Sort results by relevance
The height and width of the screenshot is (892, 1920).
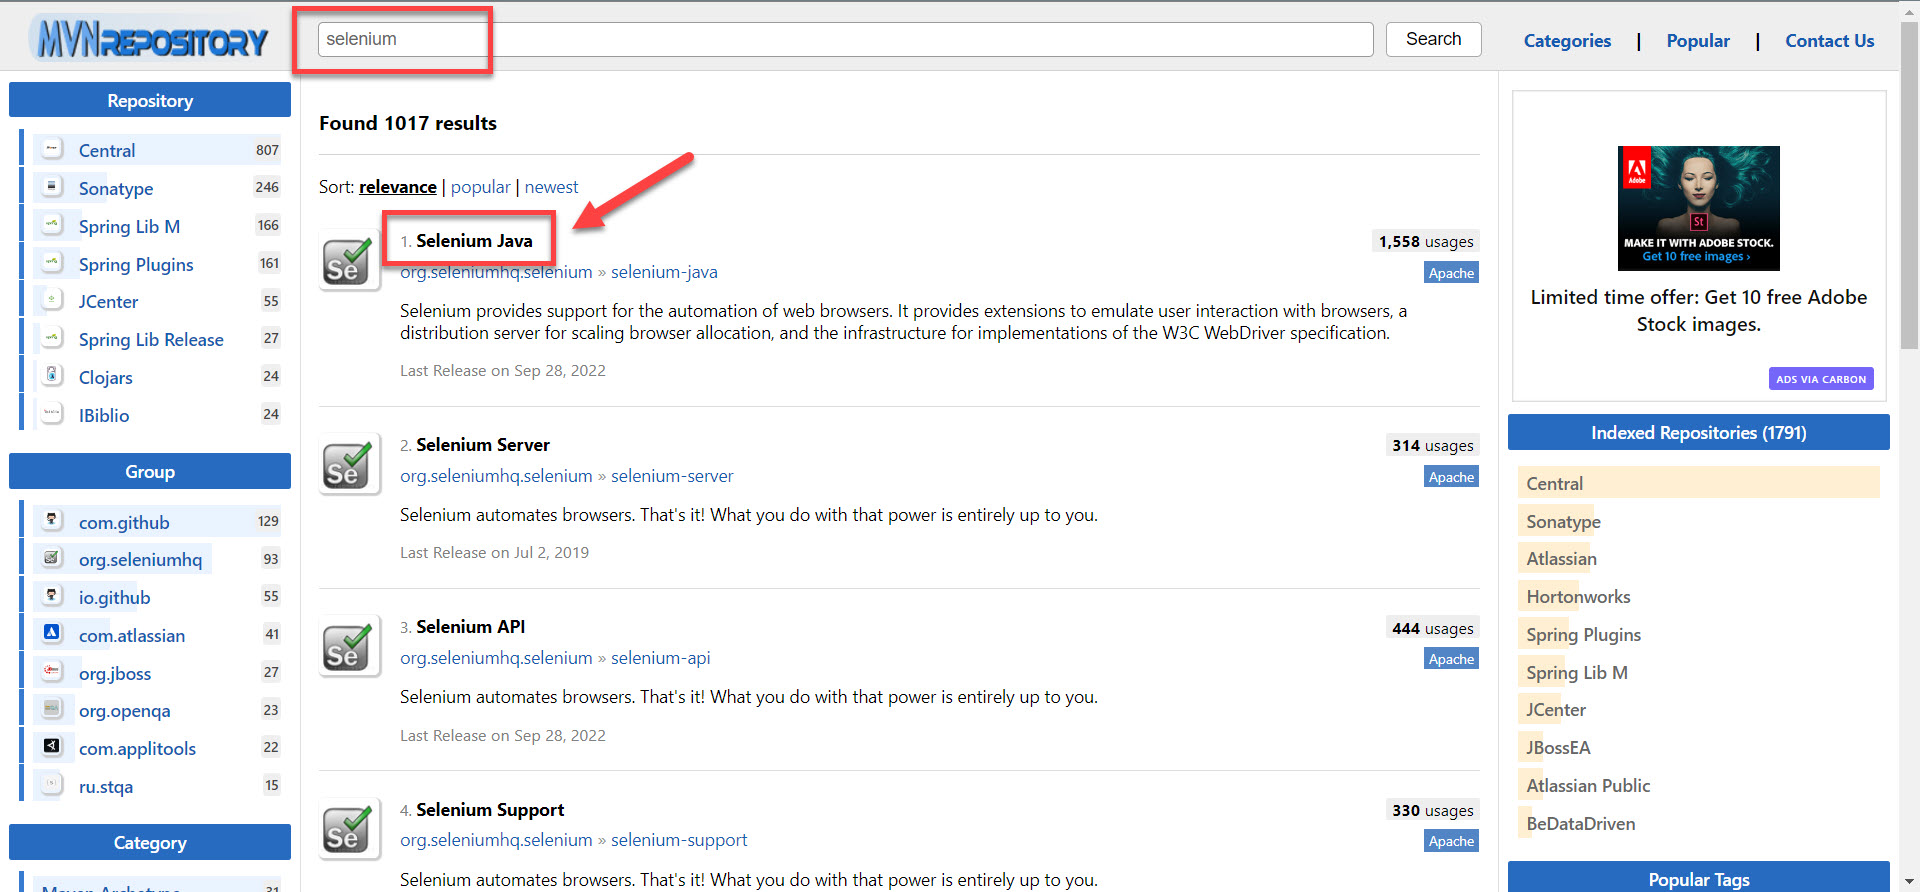pyautogui.click(x=398, y=187)
